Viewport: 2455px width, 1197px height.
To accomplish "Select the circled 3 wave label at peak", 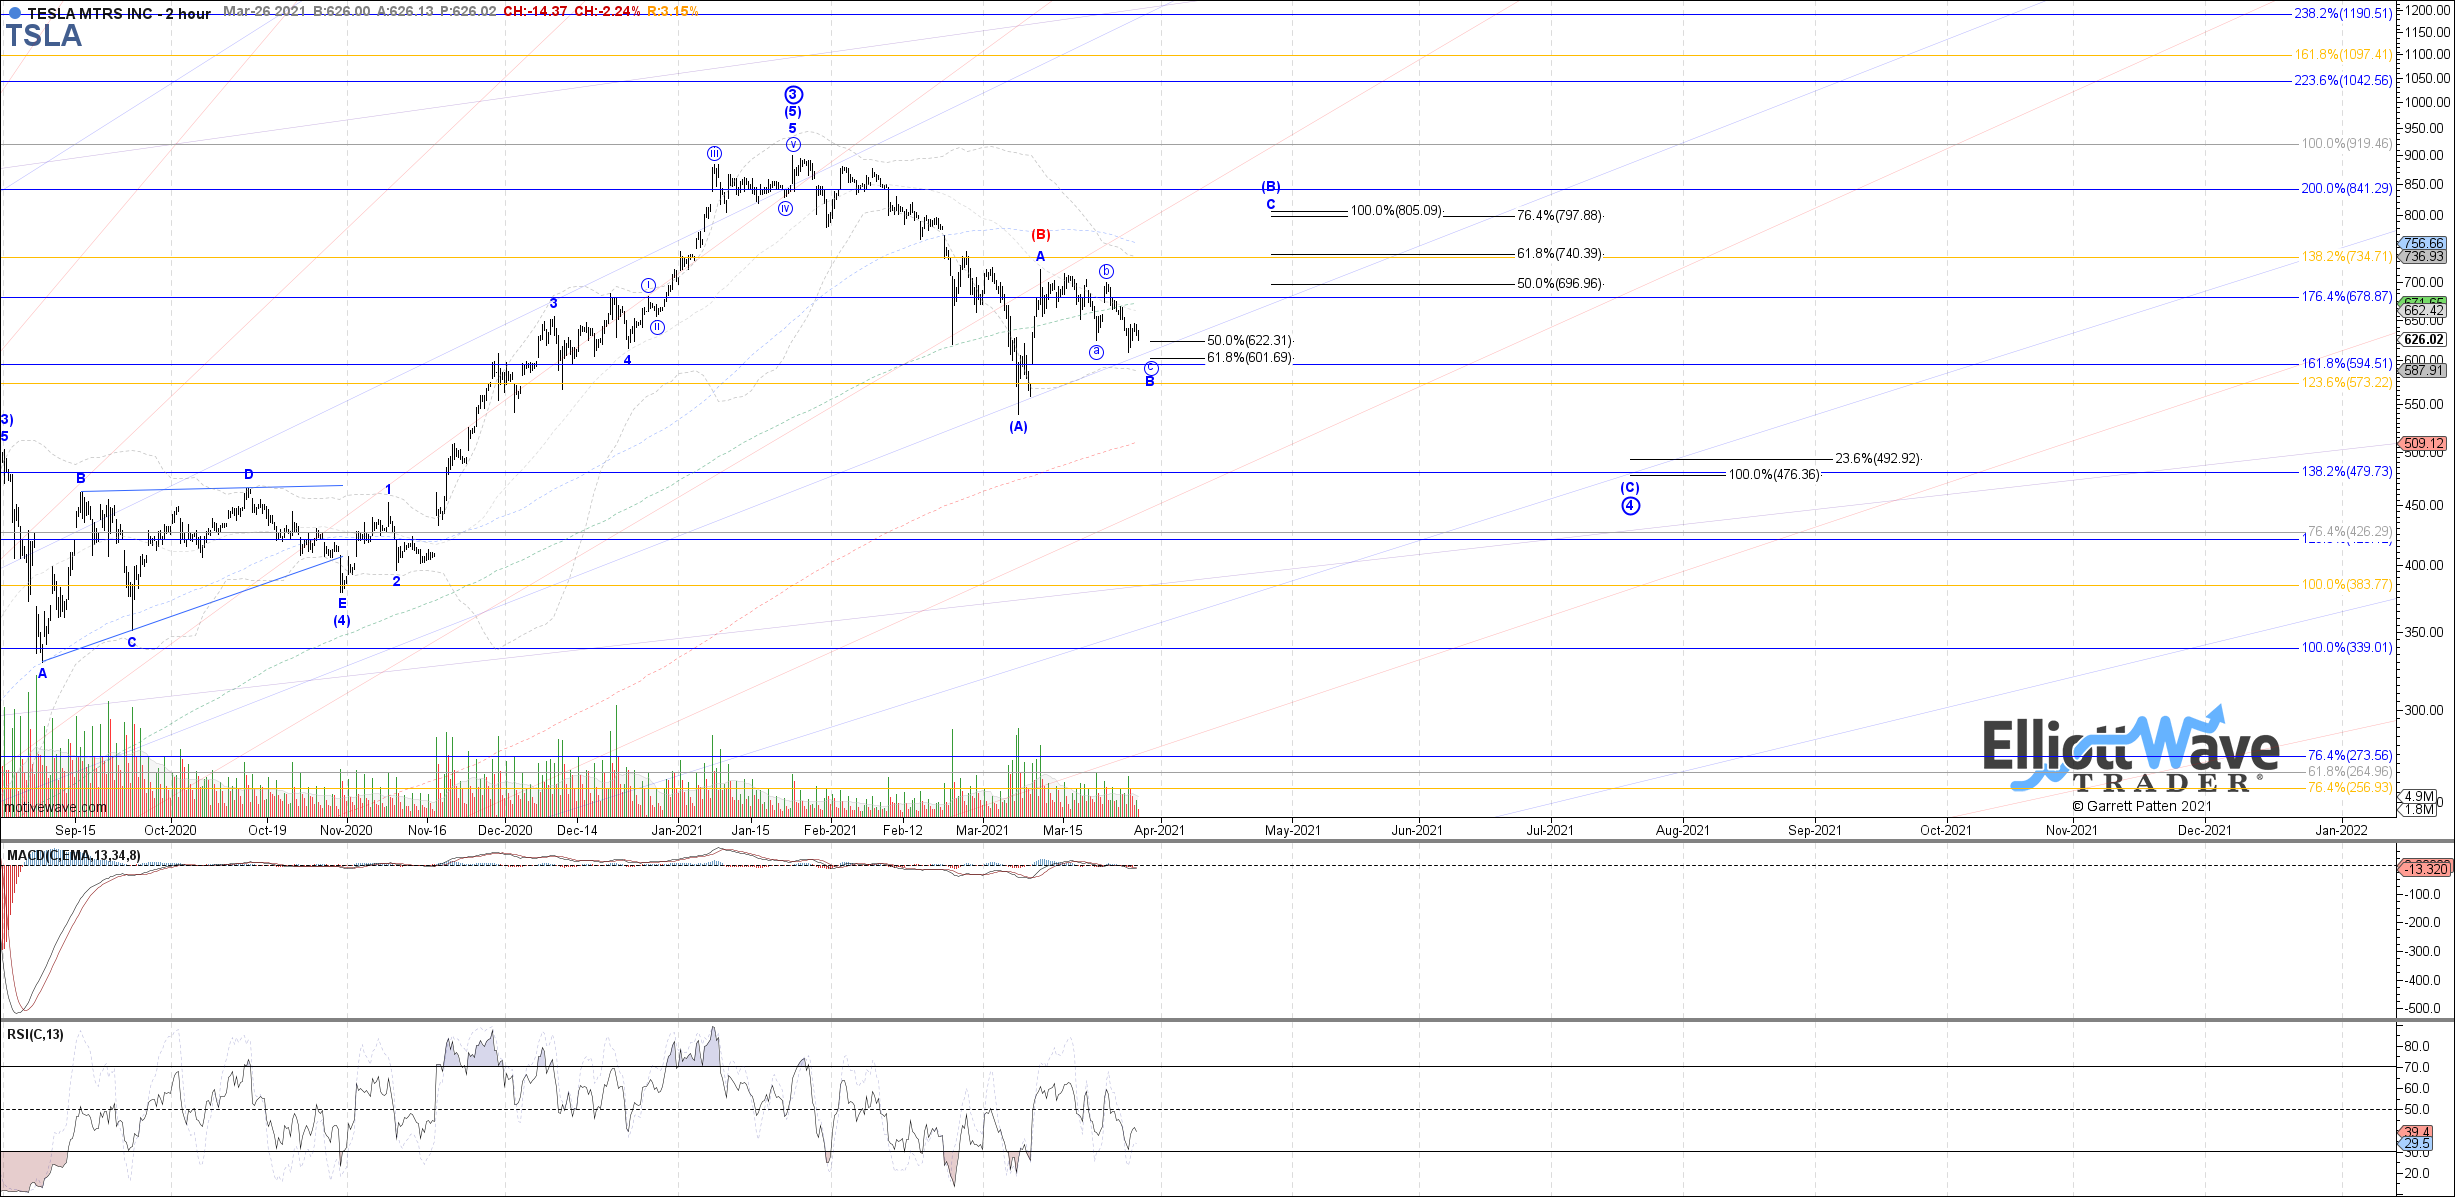I will tap(793, 95).
